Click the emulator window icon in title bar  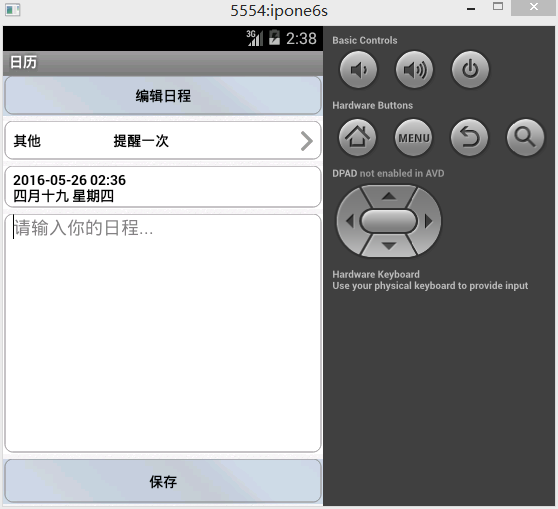[x=12, y=10]
